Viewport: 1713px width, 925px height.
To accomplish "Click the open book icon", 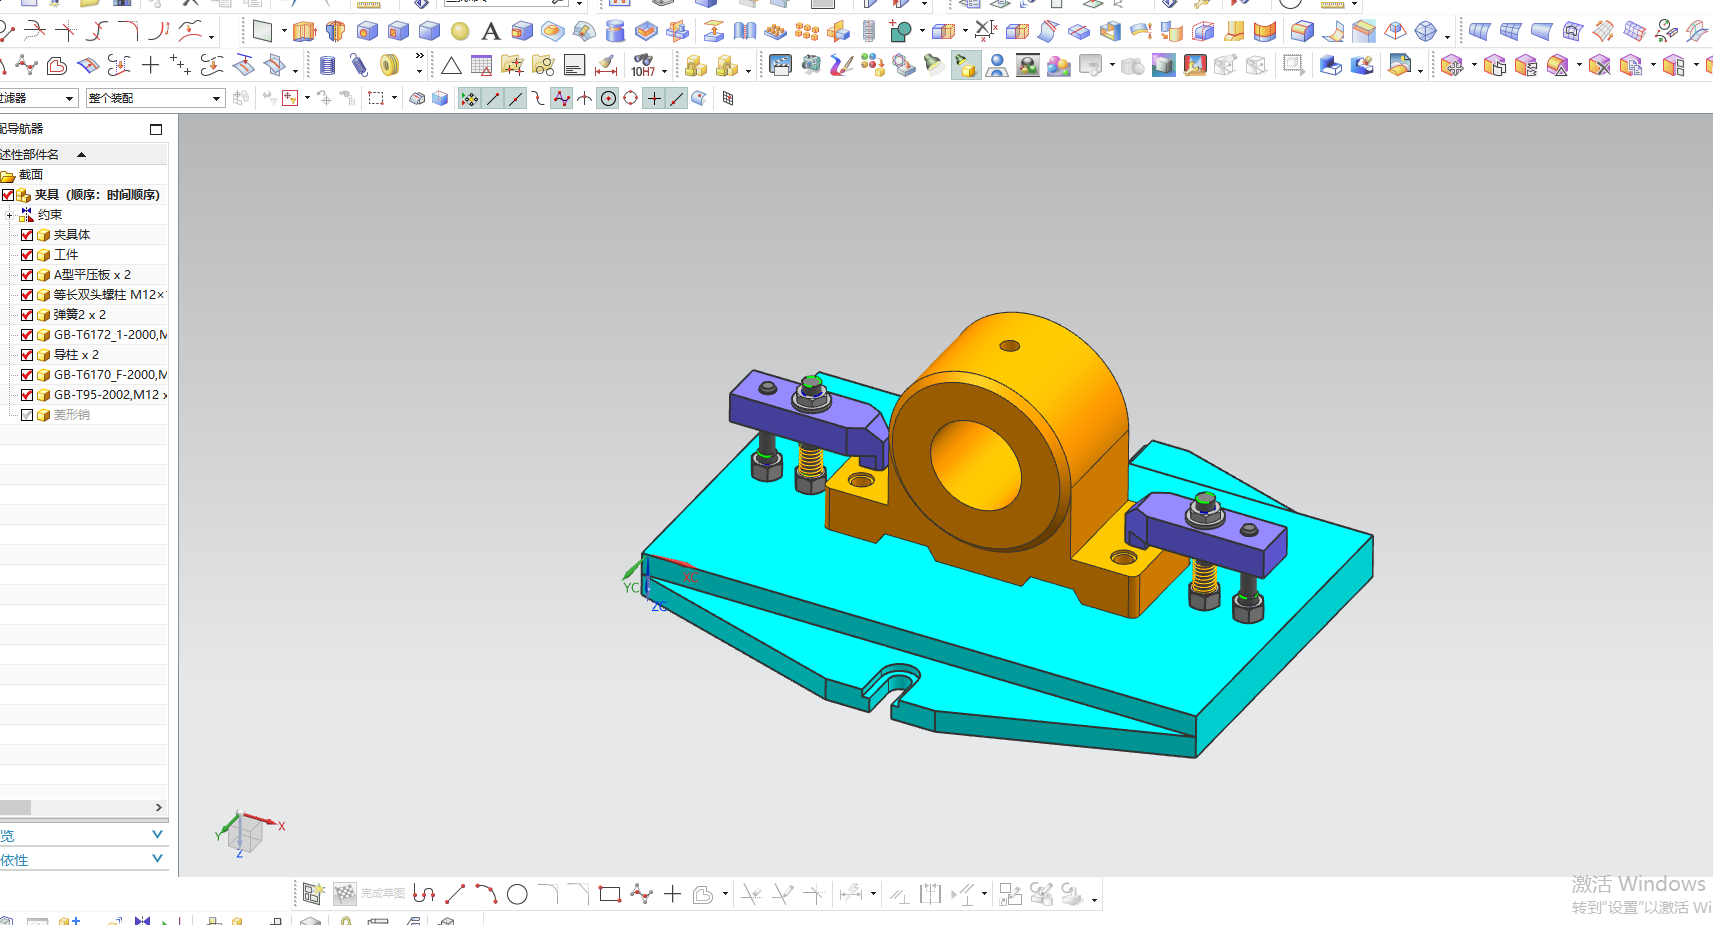I will click(x=744, y=32).
